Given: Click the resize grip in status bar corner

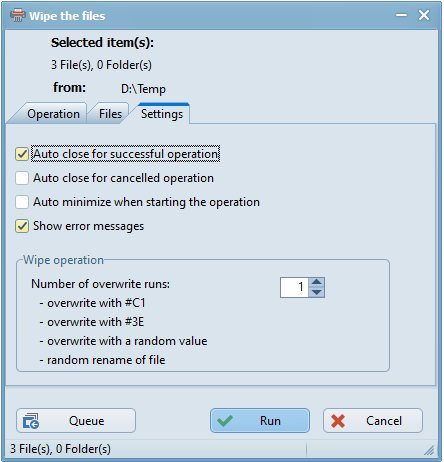Looking at the screenshot, I should pos(429,450).
